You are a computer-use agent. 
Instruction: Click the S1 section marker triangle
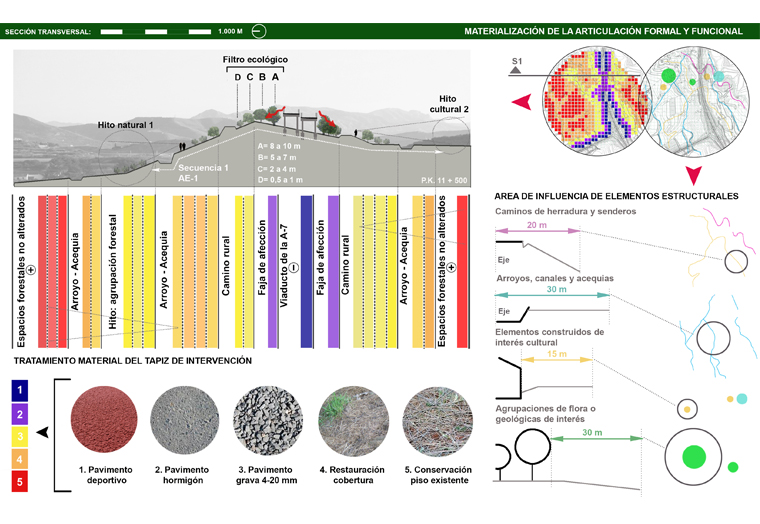[516, 70]
